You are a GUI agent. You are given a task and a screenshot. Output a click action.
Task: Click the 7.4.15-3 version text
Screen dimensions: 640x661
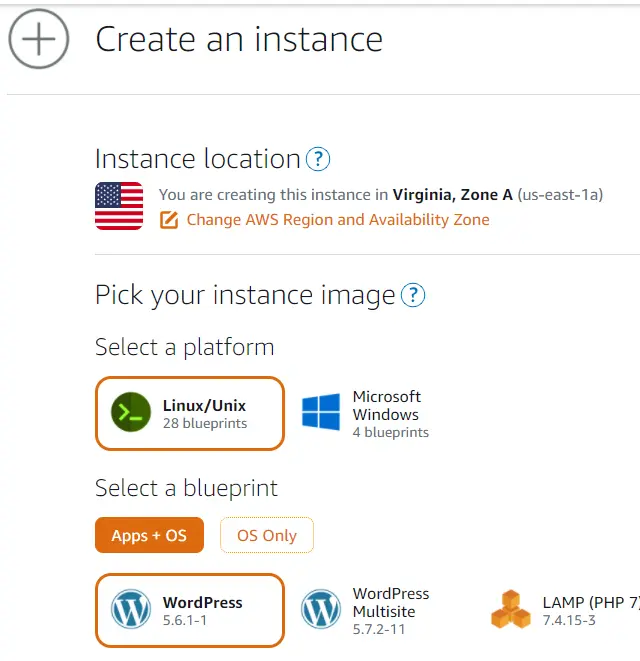[x=569, y=621]
